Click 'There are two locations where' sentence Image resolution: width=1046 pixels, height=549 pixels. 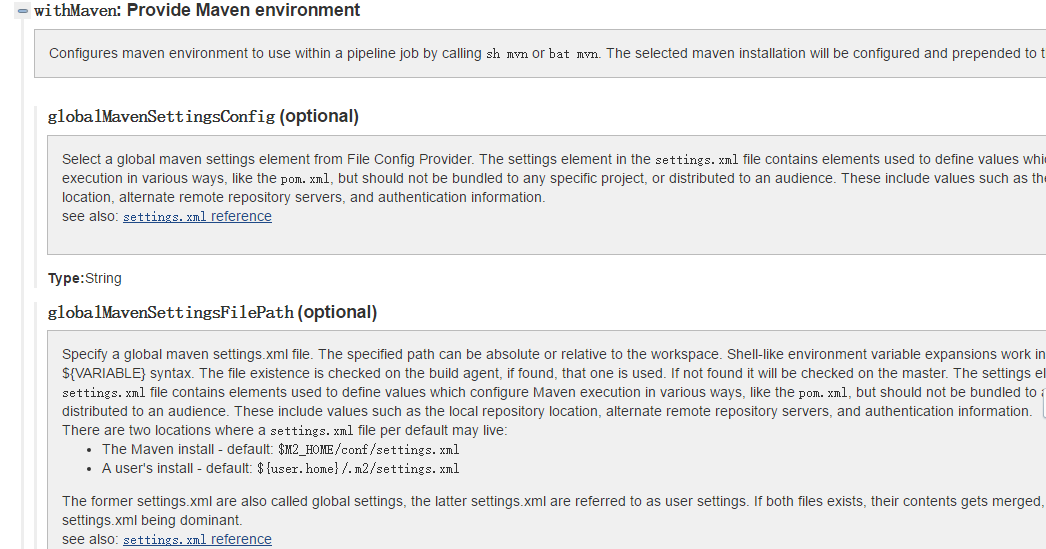(284, 430)
